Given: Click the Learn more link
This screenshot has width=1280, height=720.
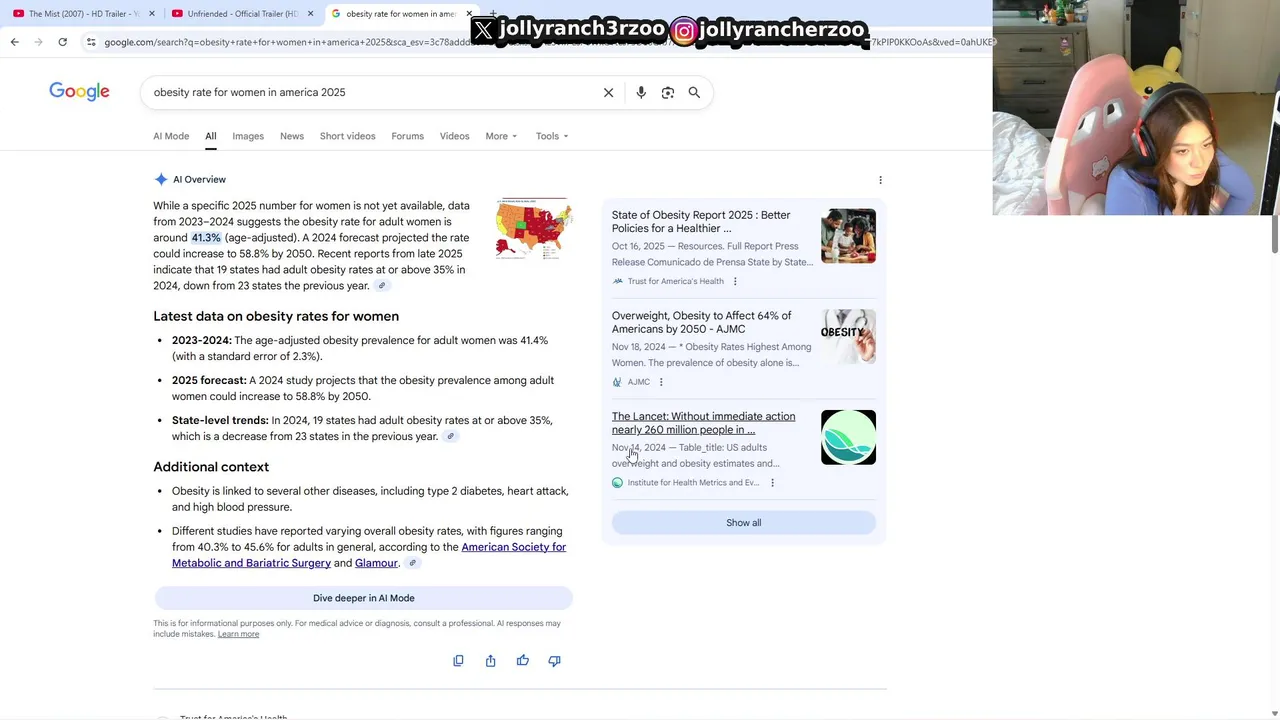Looking at the screenshot, I should 238,634.
